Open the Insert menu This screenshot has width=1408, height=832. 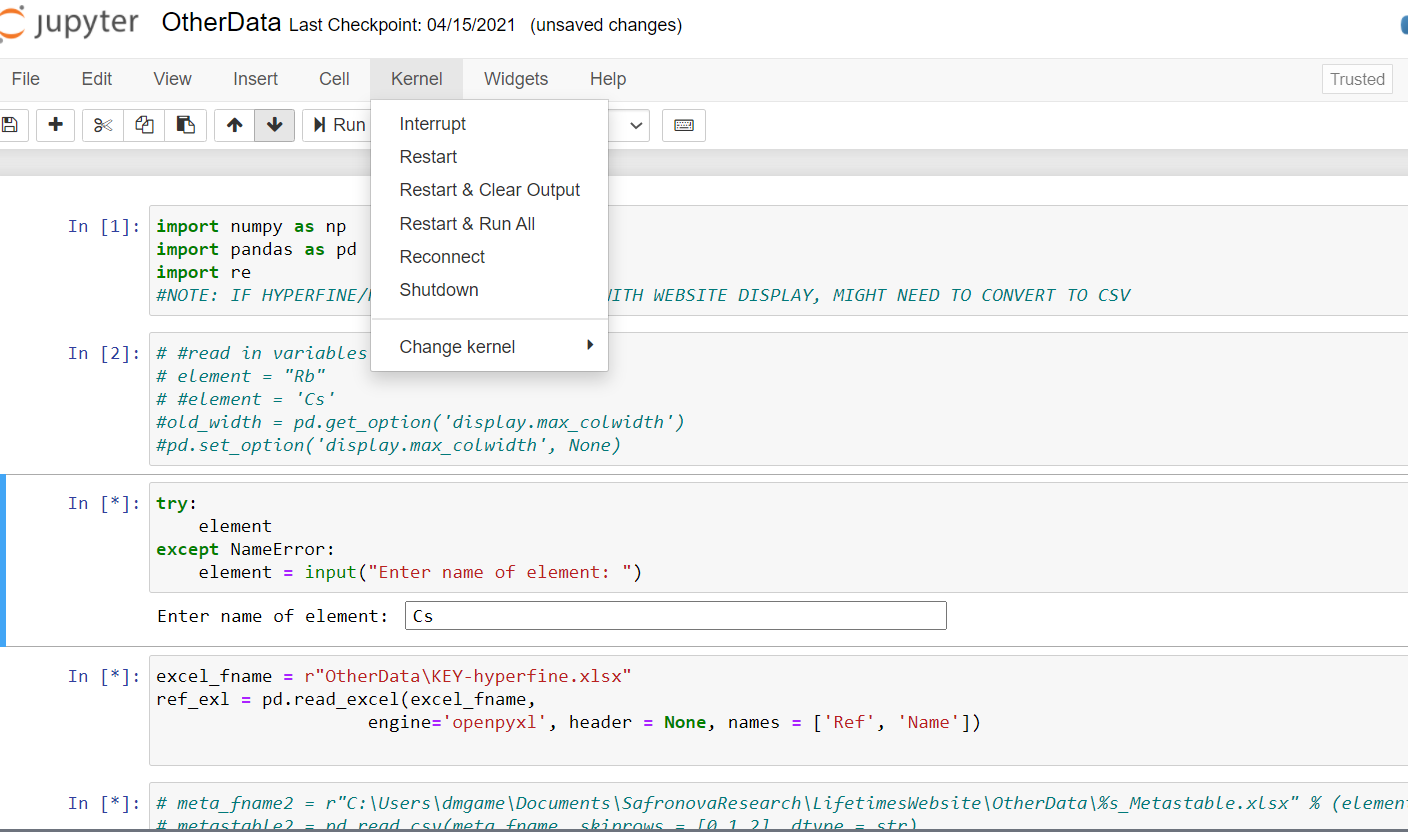255,79
